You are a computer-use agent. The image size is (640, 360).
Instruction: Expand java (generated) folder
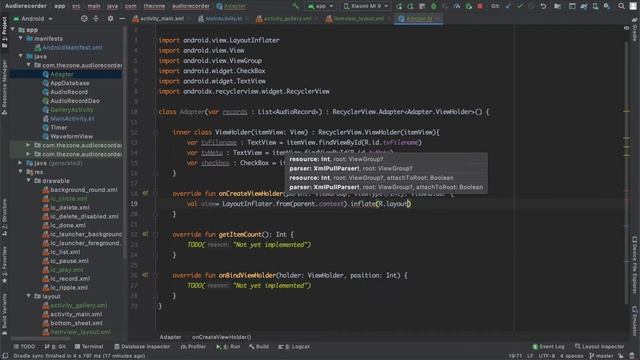click(21, 163)
